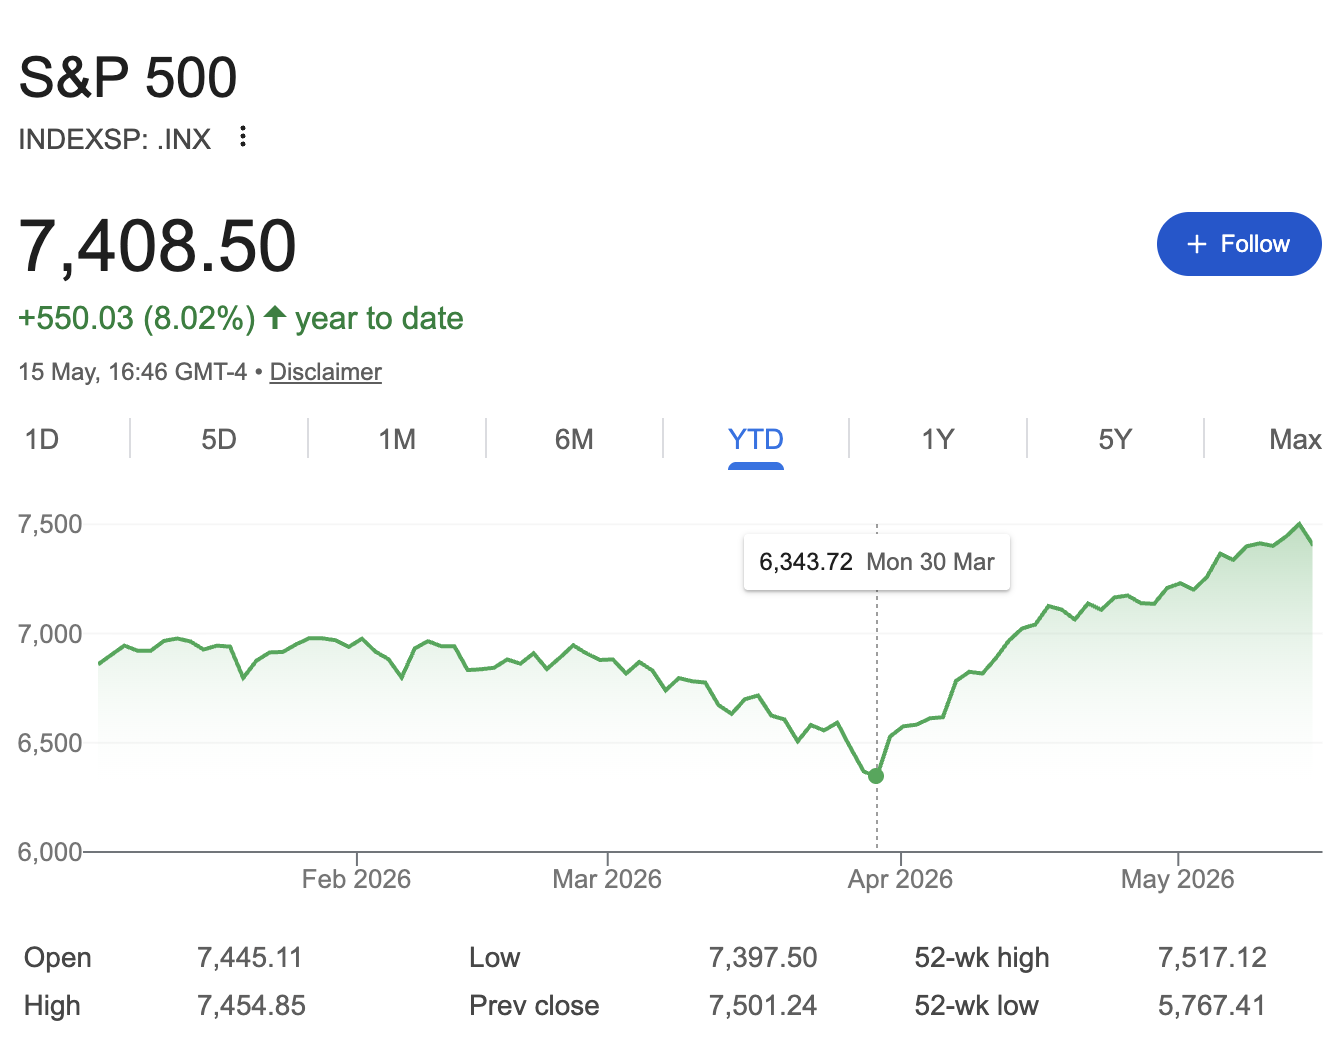Click the Apr 2026 axis label
The height and width of the screenshot is (1052, 1334).
pyautogui.click(x=900, y=879)
